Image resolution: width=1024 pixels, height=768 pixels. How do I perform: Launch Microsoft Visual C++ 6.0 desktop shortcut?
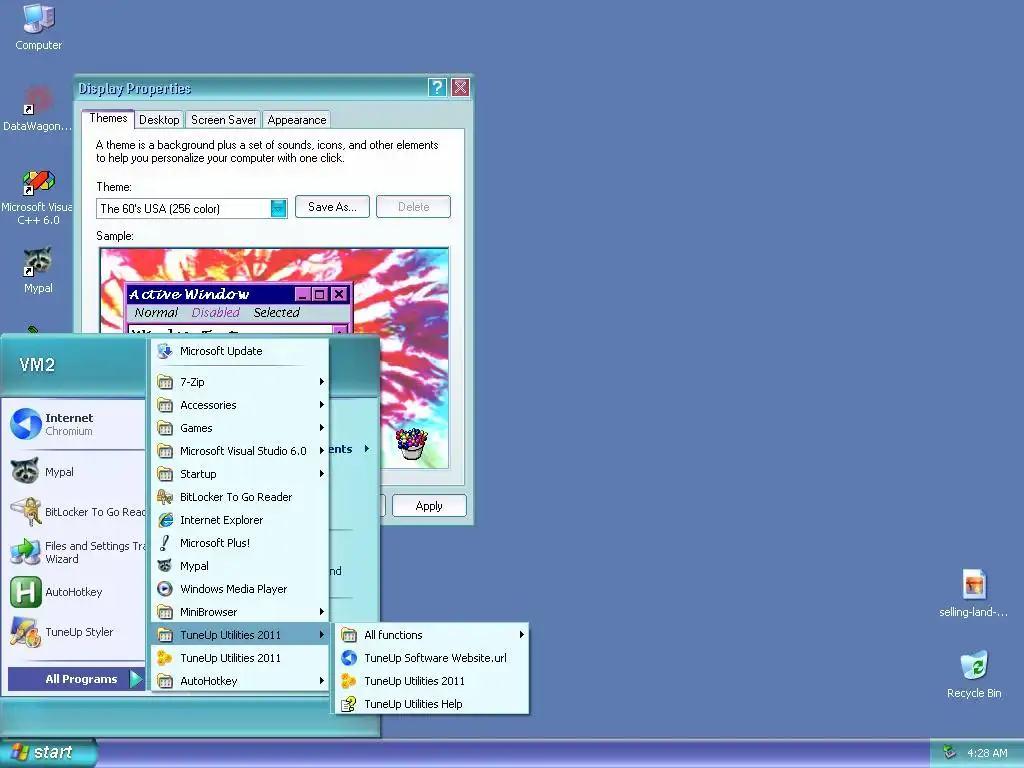click(x=37, y=197)
